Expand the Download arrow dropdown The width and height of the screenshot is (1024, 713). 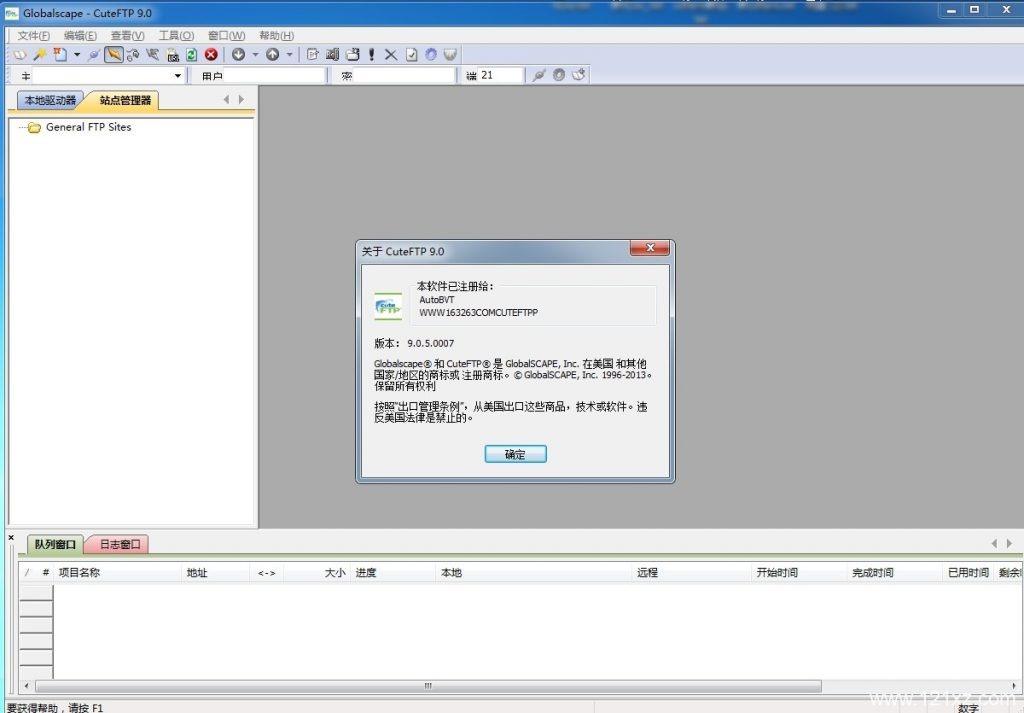point(255,55)
